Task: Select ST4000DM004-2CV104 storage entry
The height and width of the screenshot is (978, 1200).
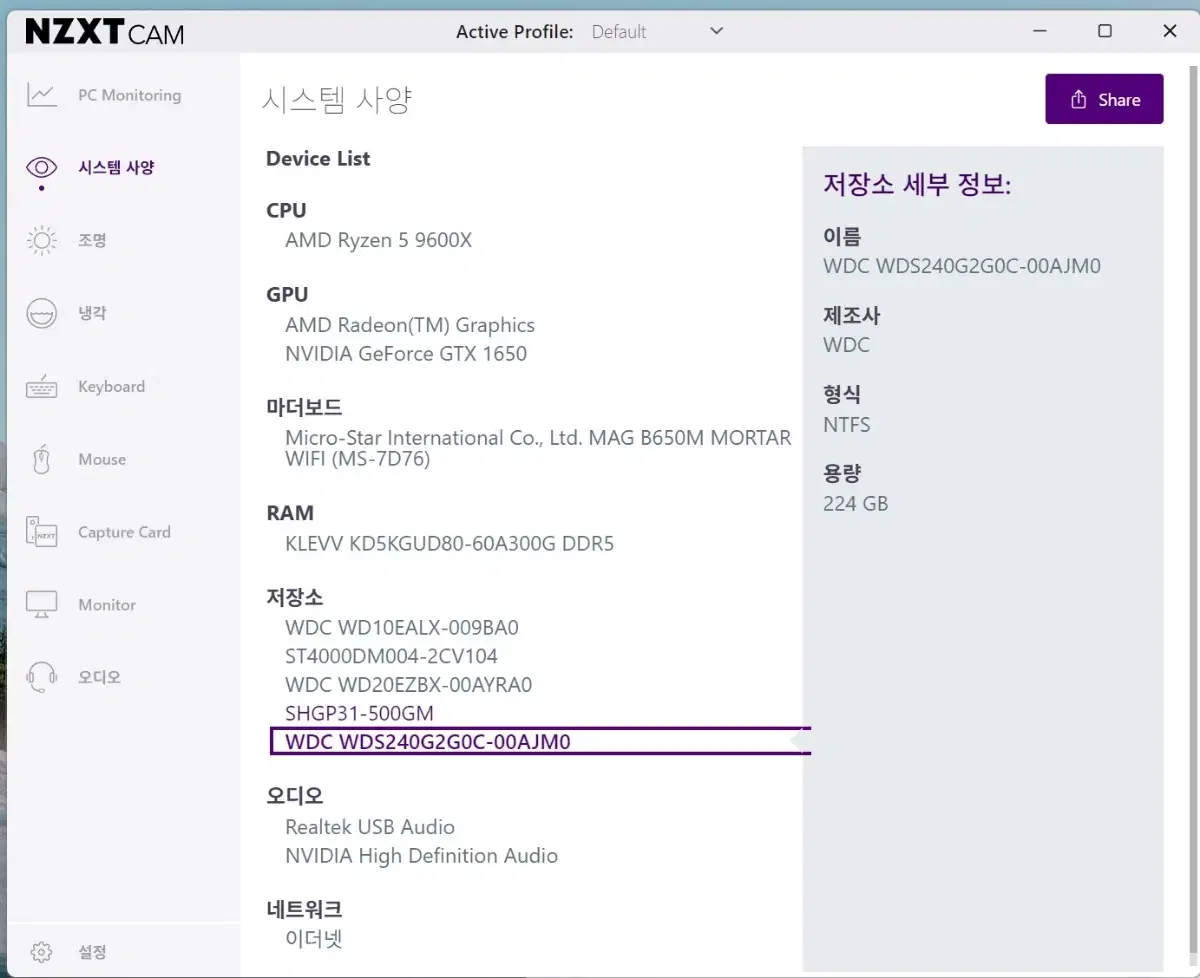Action: pos(391,656)
